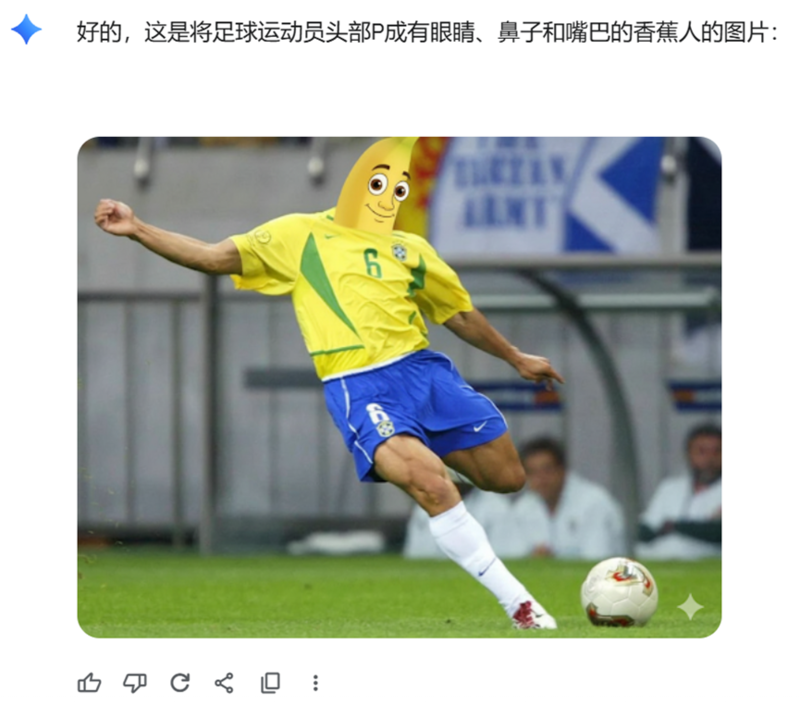This screenshot has width=800, height=707.
Task: Click the Chinese response text line
Action: pos(427,33)
